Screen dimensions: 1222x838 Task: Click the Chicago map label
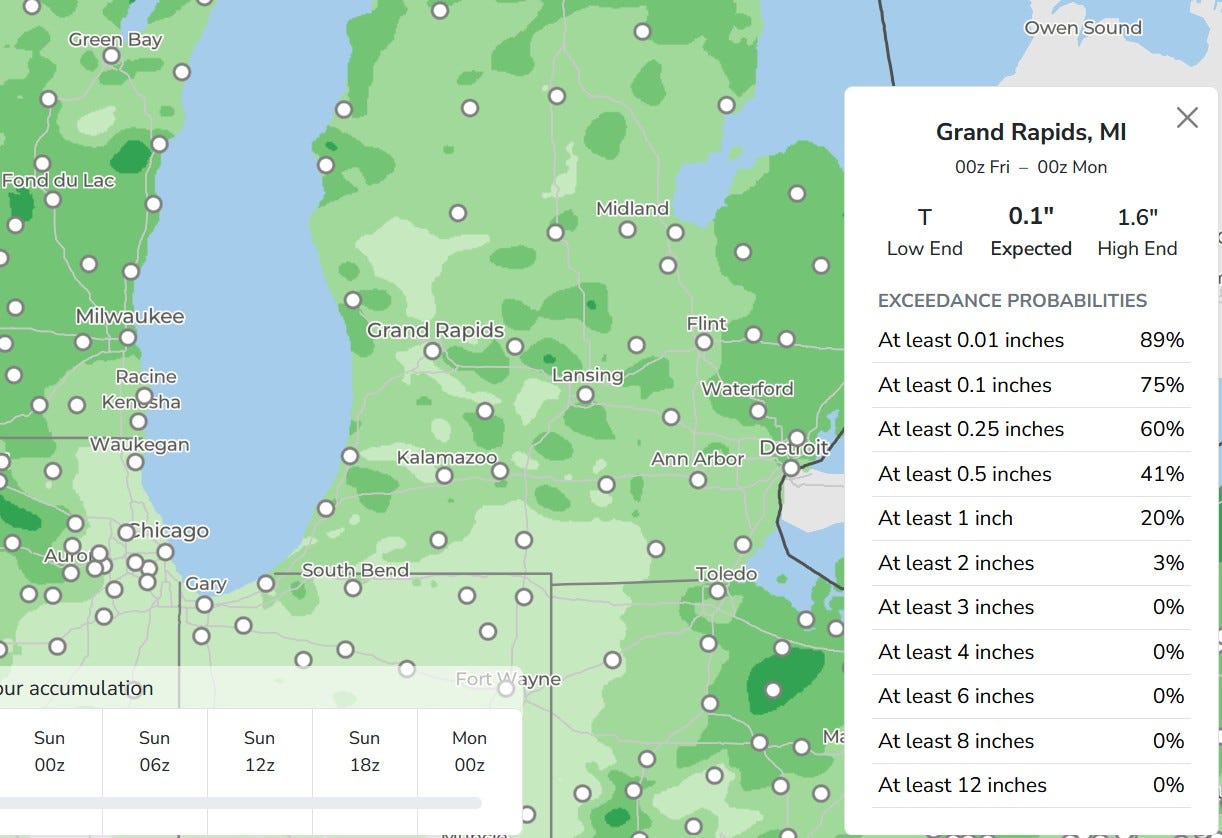[169, 530]
